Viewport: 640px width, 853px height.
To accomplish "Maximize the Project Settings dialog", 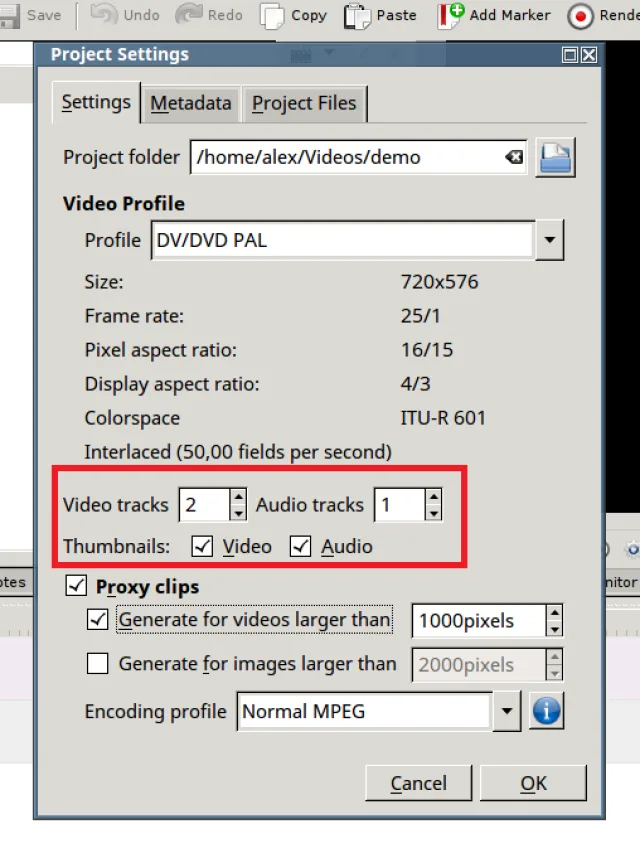I will 570,55.
